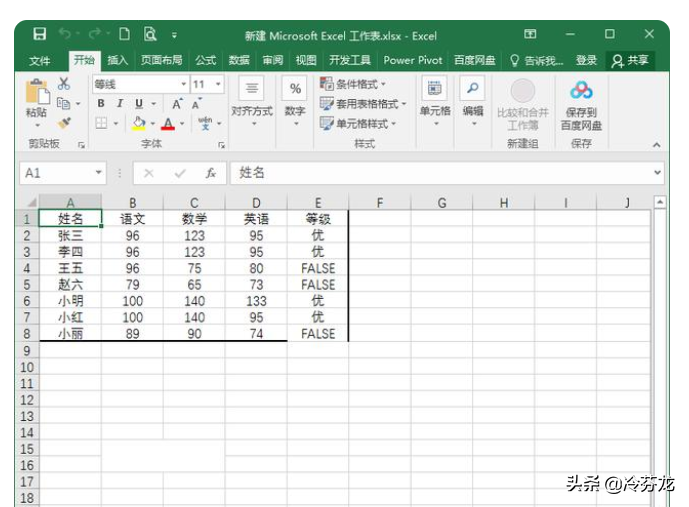689x507 pixels.
Task: Click the formula bar showing 姓名
Action: coord(442,173)
